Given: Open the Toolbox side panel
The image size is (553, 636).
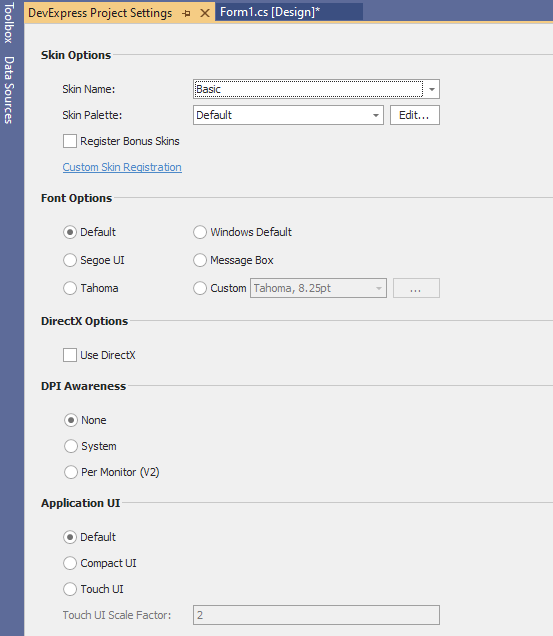Looking at the screenshot, I should point(9,23).
